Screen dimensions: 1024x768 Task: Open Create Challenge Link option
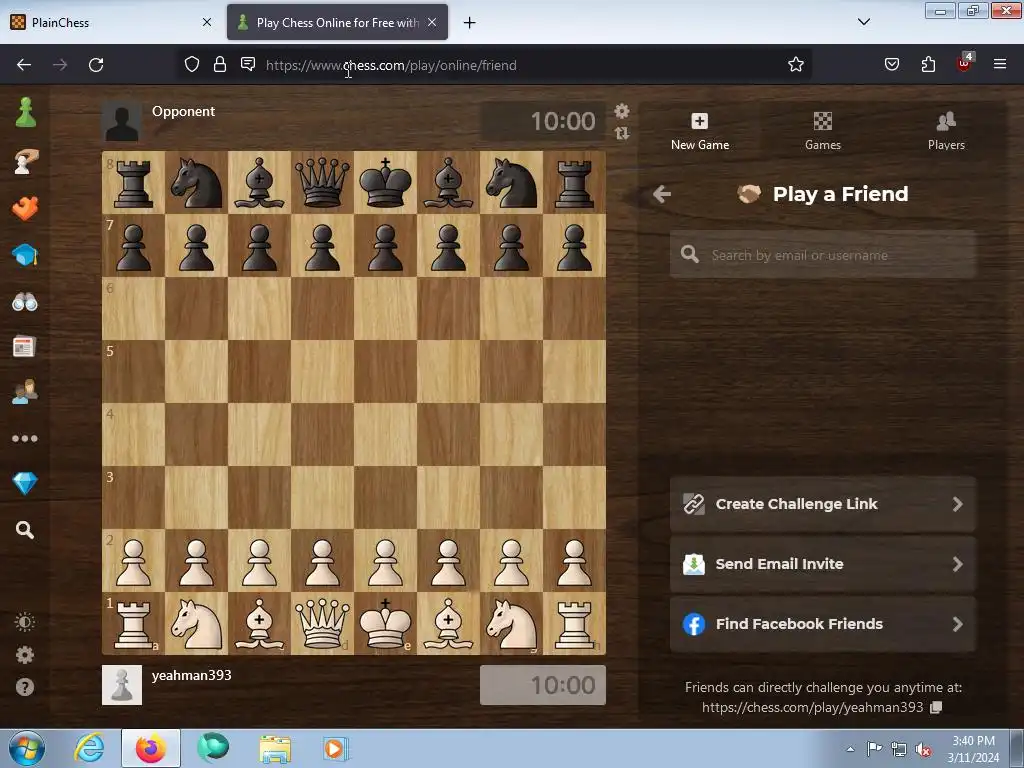(823, 504)
